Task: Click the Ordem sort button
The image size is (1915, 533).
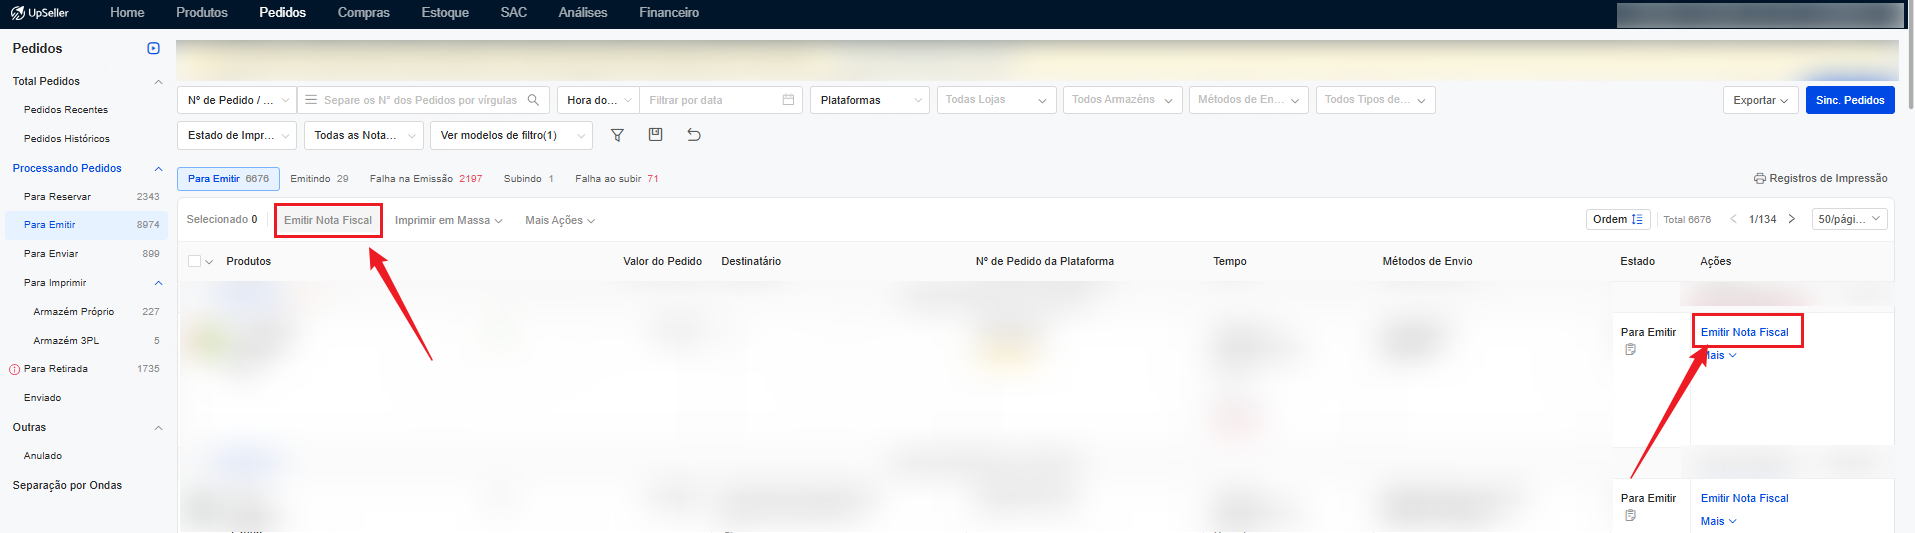Action: coord(1617,219)
